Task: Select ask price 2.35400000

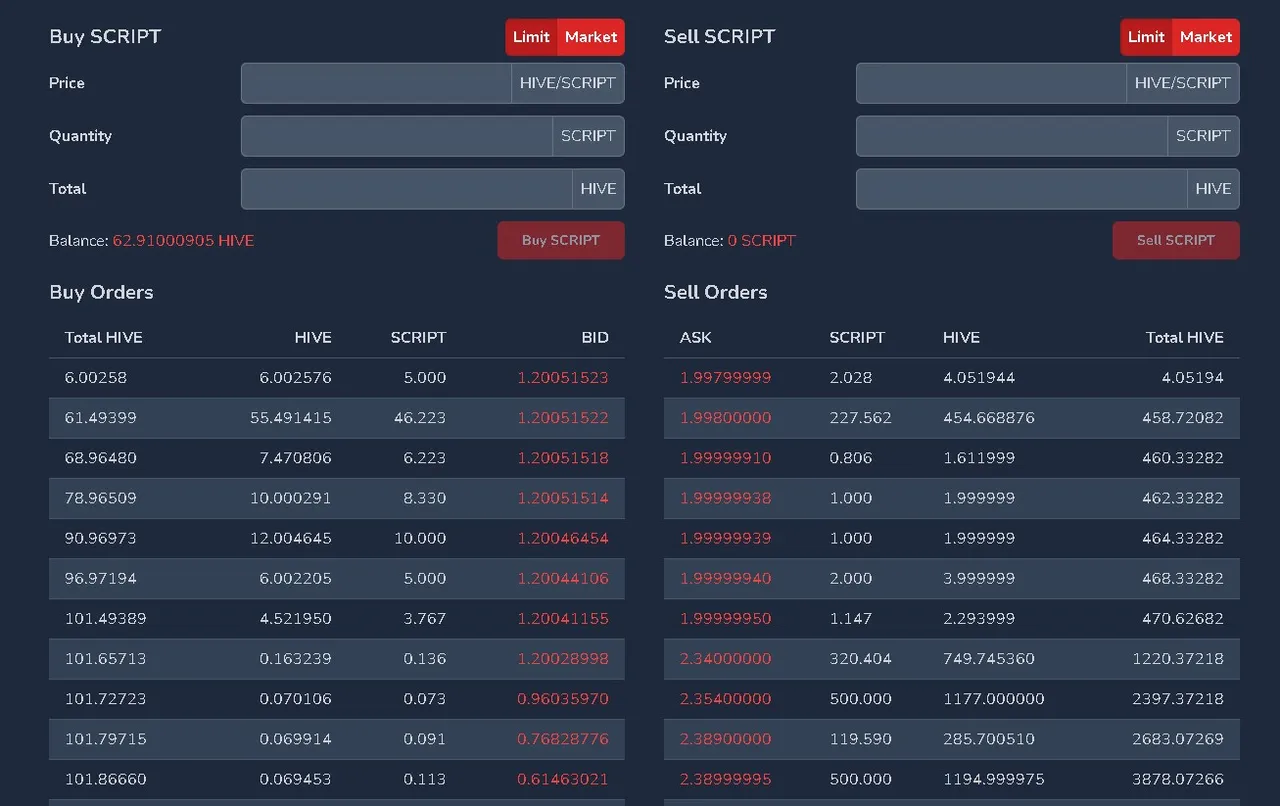Action: click(x=726, y=699)
